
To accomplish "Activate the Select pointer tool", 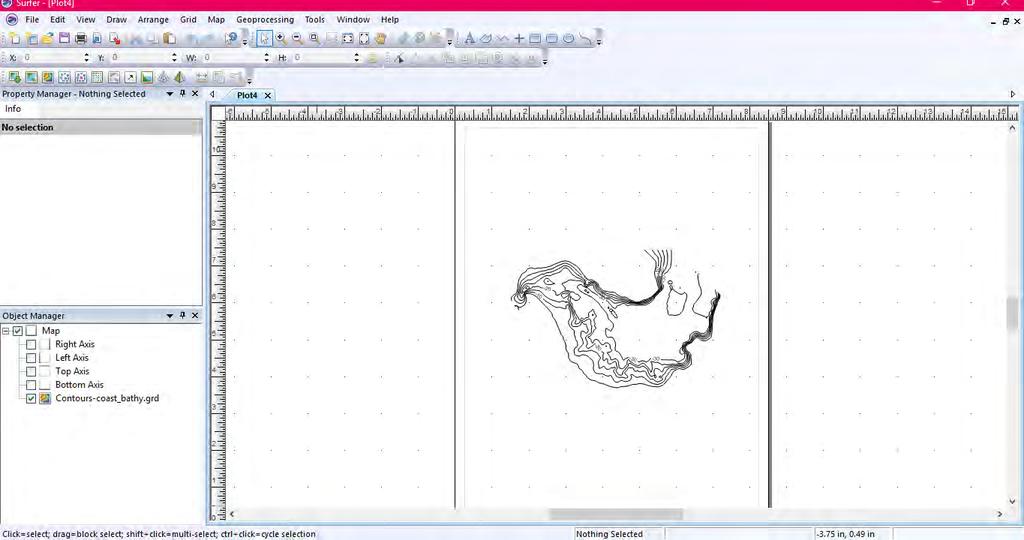I will [264, 39].
